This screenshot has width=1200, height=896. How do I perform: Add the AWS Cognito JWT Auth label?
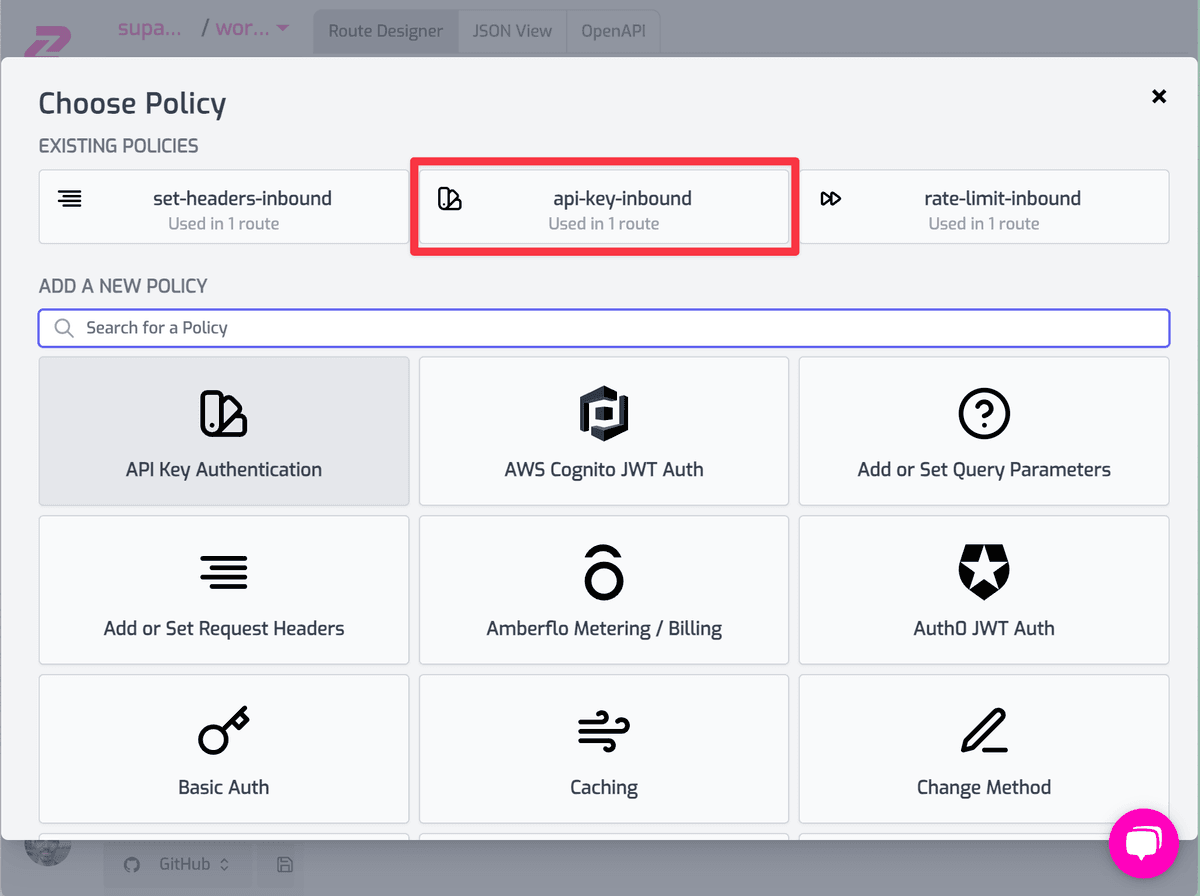click(604, 469)
